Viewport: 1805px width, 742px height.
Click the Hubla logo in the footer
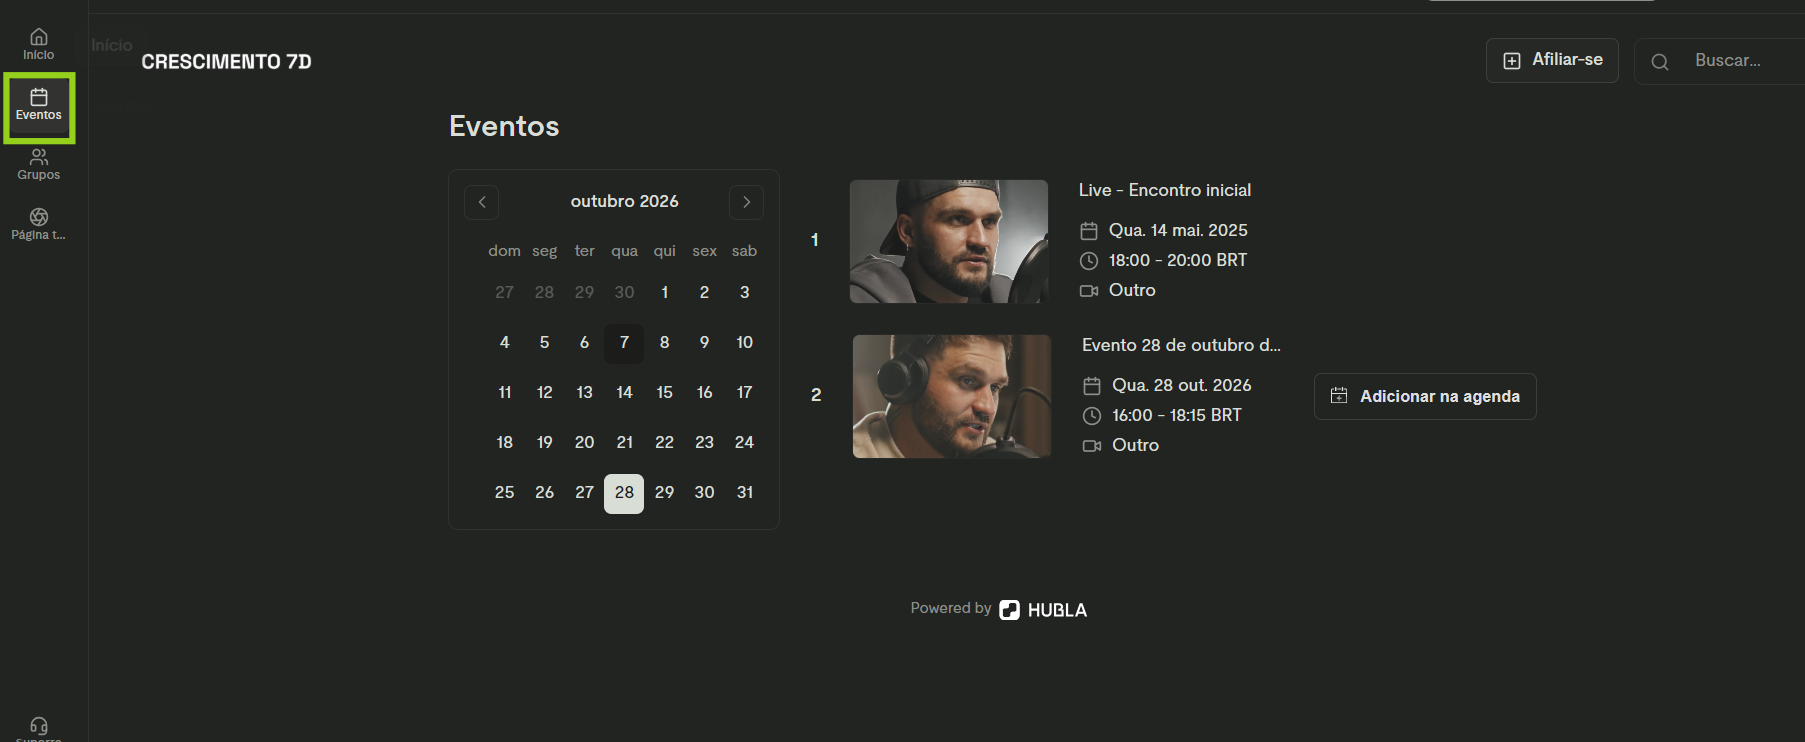pyautogui.click(x=1043, y=610)
